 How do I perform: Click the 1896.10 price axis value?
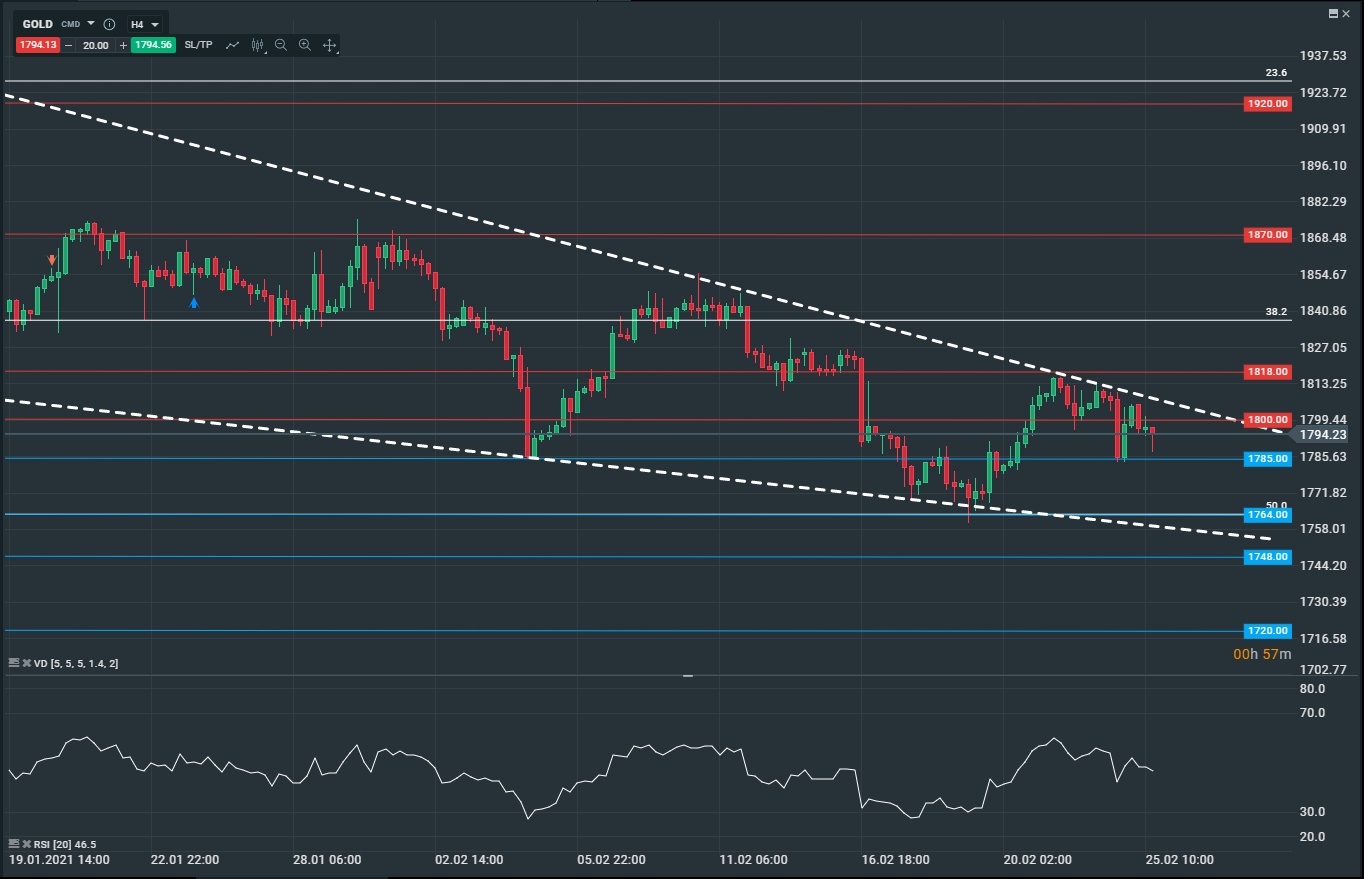pos(1323,165)
